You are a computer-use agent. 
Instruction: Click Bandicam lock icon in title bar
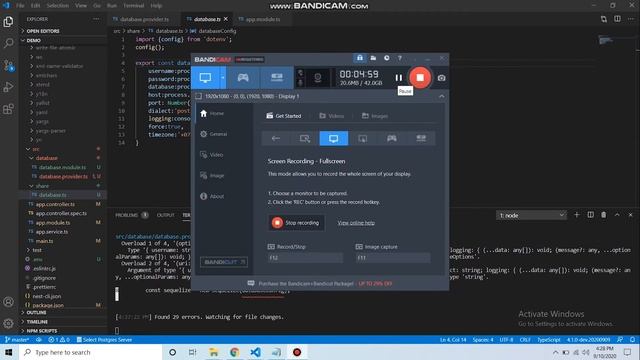[x=360, y=58]
